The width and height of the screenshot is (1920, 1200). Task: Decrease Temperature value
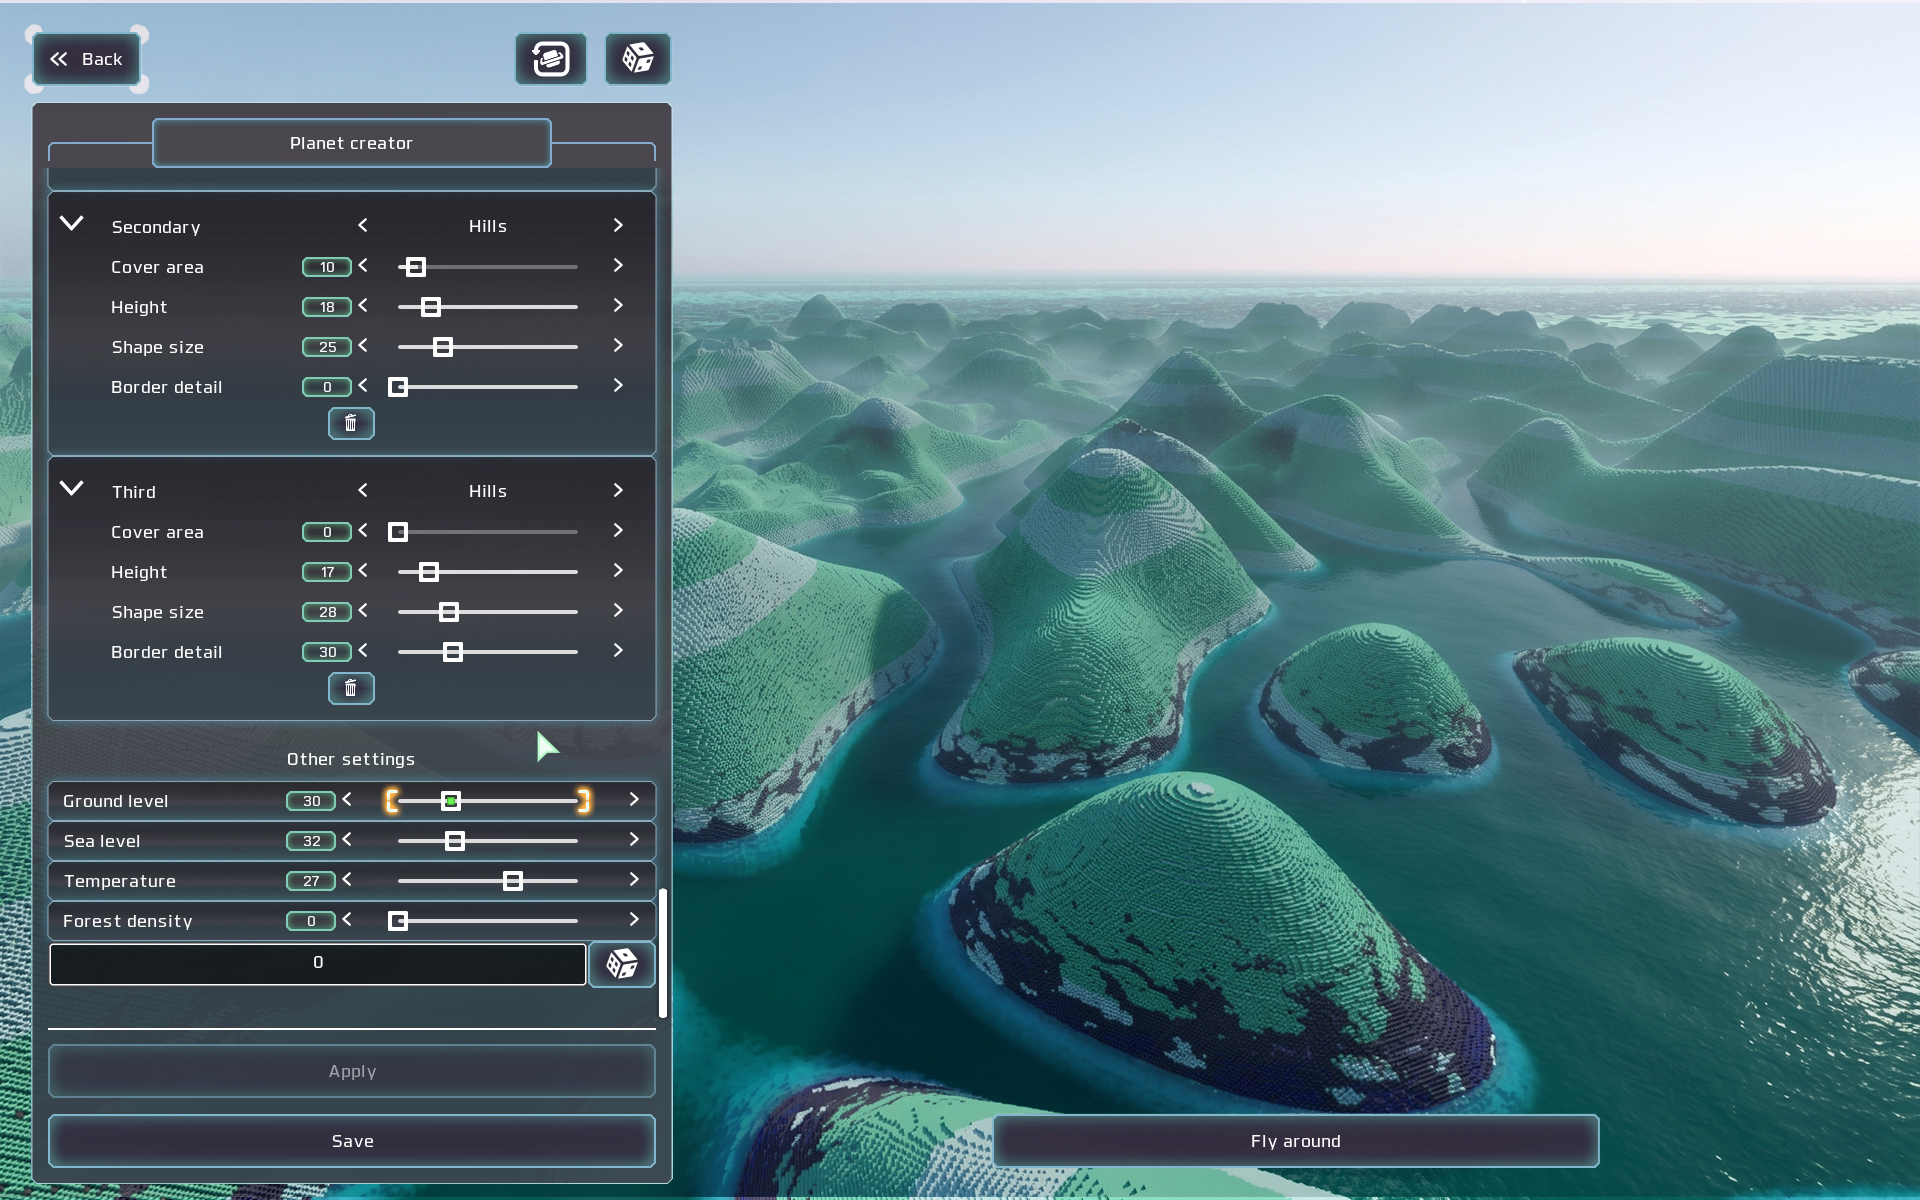347,880
